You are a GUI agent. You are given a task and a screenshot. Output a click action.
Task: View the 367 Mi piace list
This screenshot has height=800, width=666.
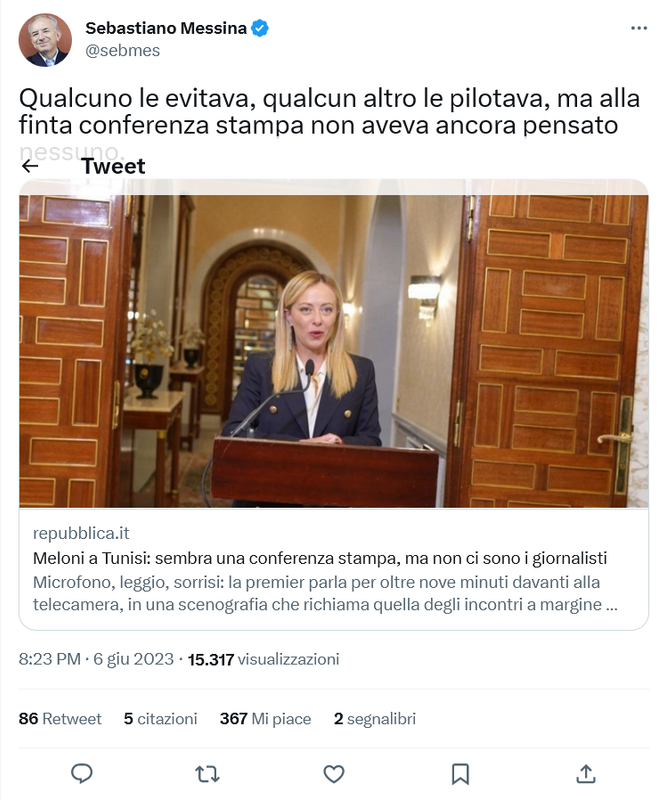point(265,719)
